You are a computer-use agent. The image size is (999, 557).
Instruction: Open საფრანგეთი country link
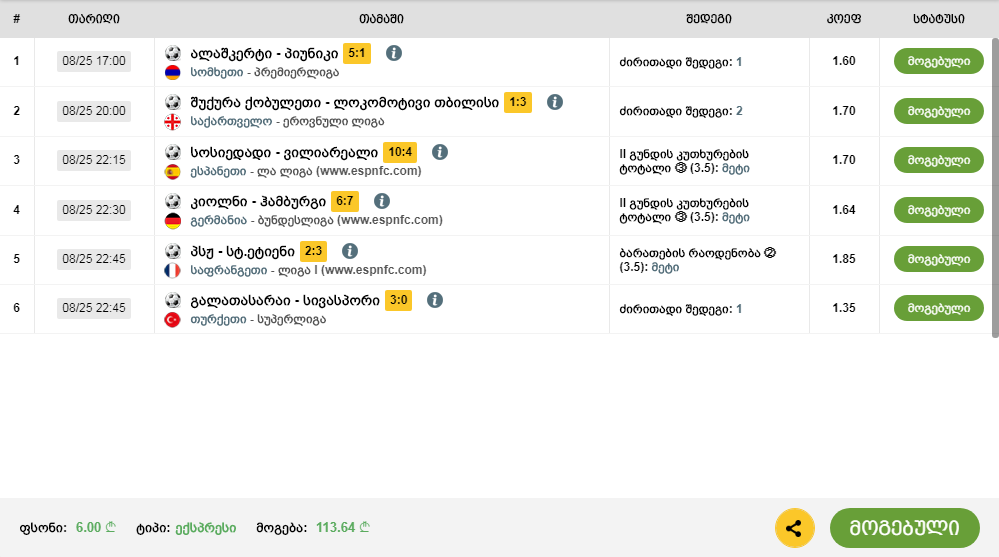pos(229,270)
